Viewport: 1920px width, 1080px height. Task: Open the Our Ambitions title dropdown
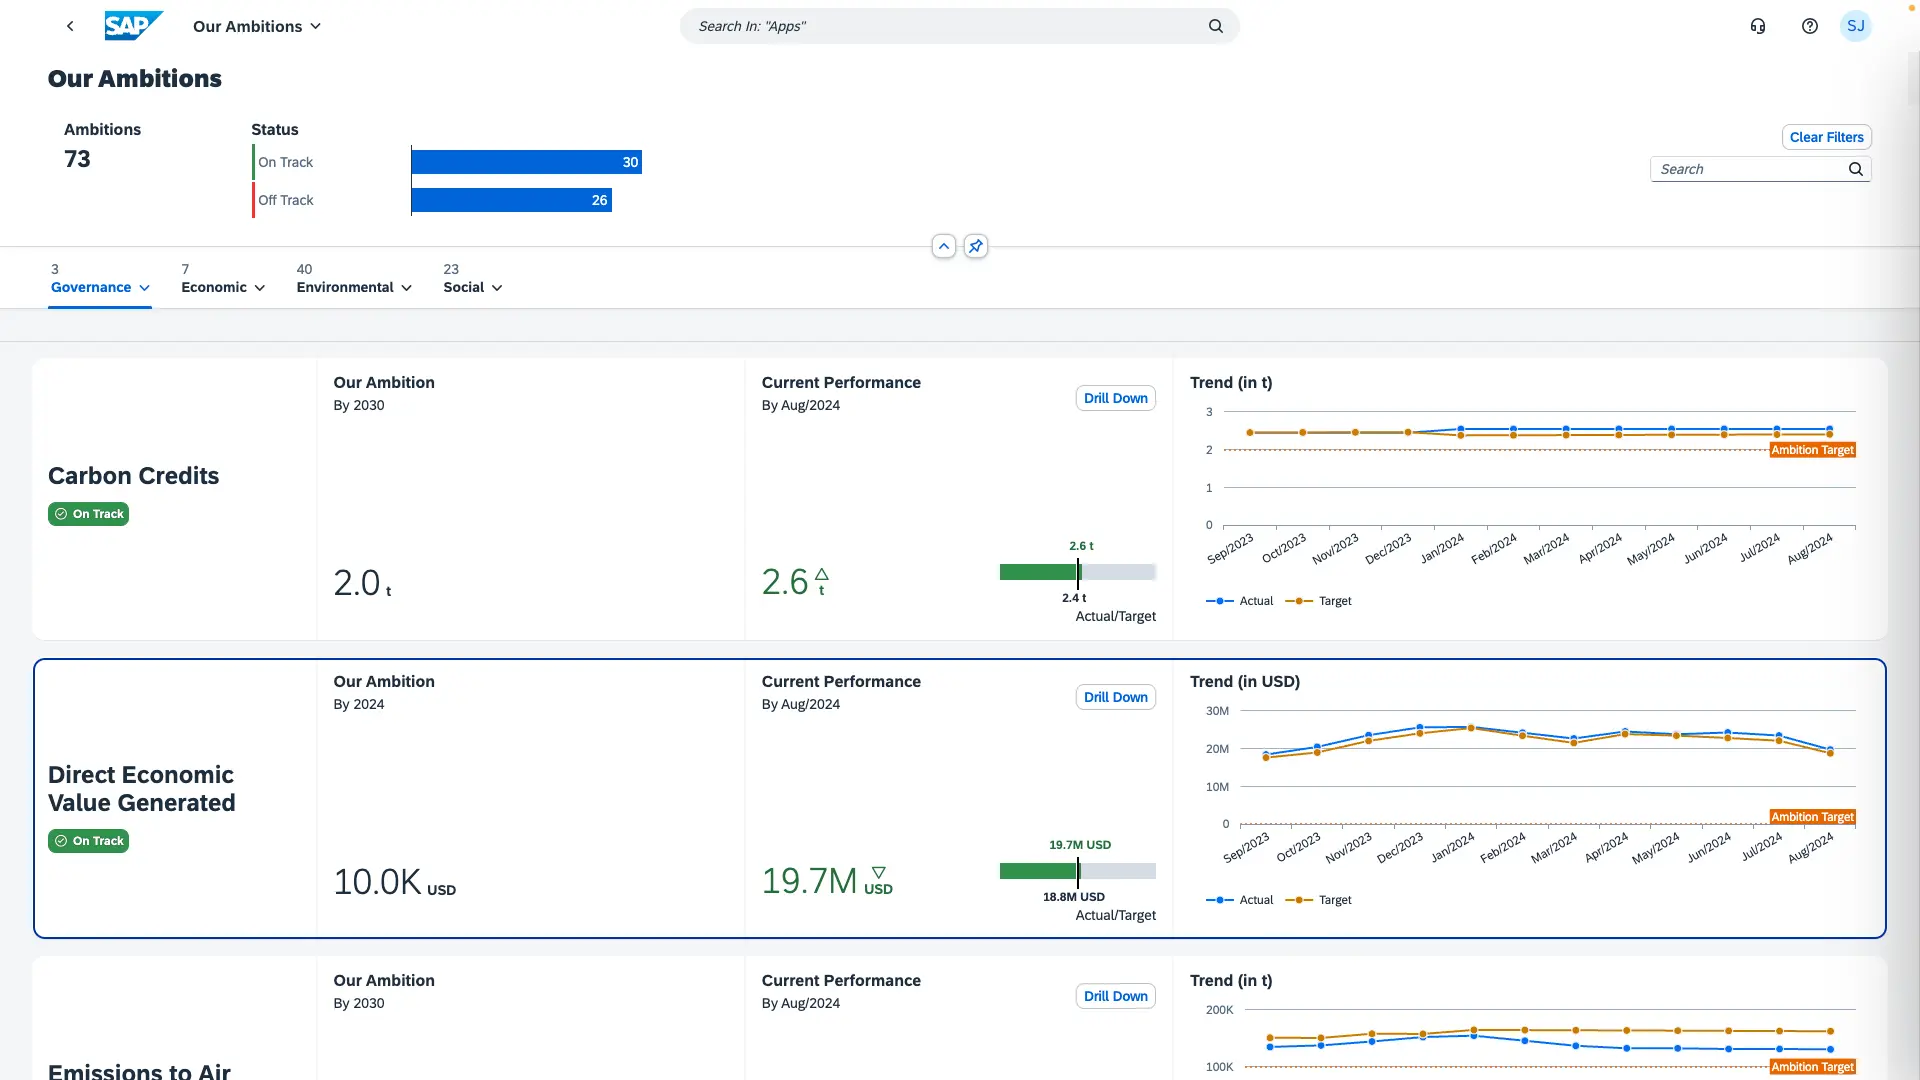pyautogui.click(x=257, y=26)
